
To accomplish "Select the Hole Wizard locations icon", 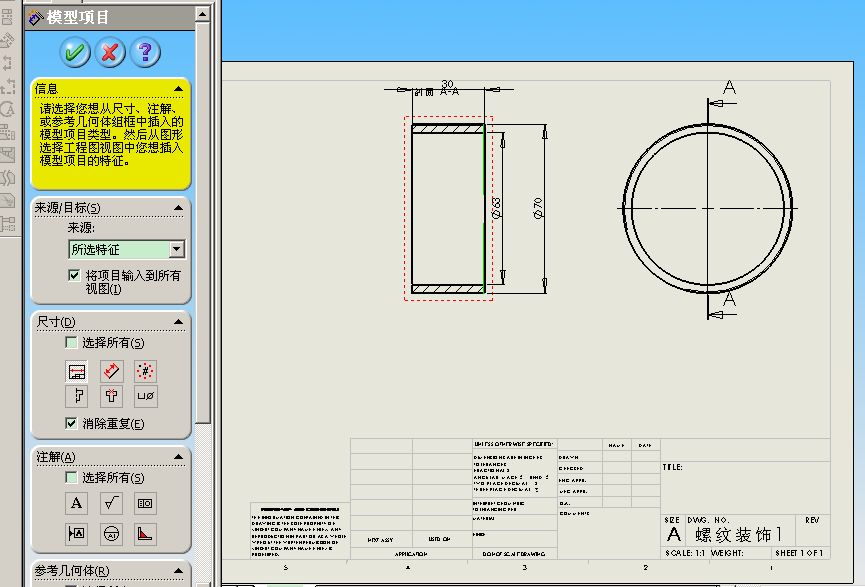I will 111,396.
